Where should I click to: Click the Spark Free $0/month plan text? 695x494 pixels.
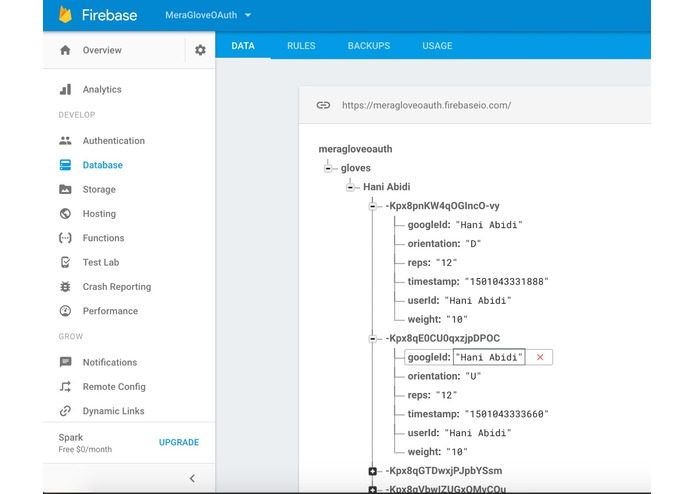tap(85, 443)
